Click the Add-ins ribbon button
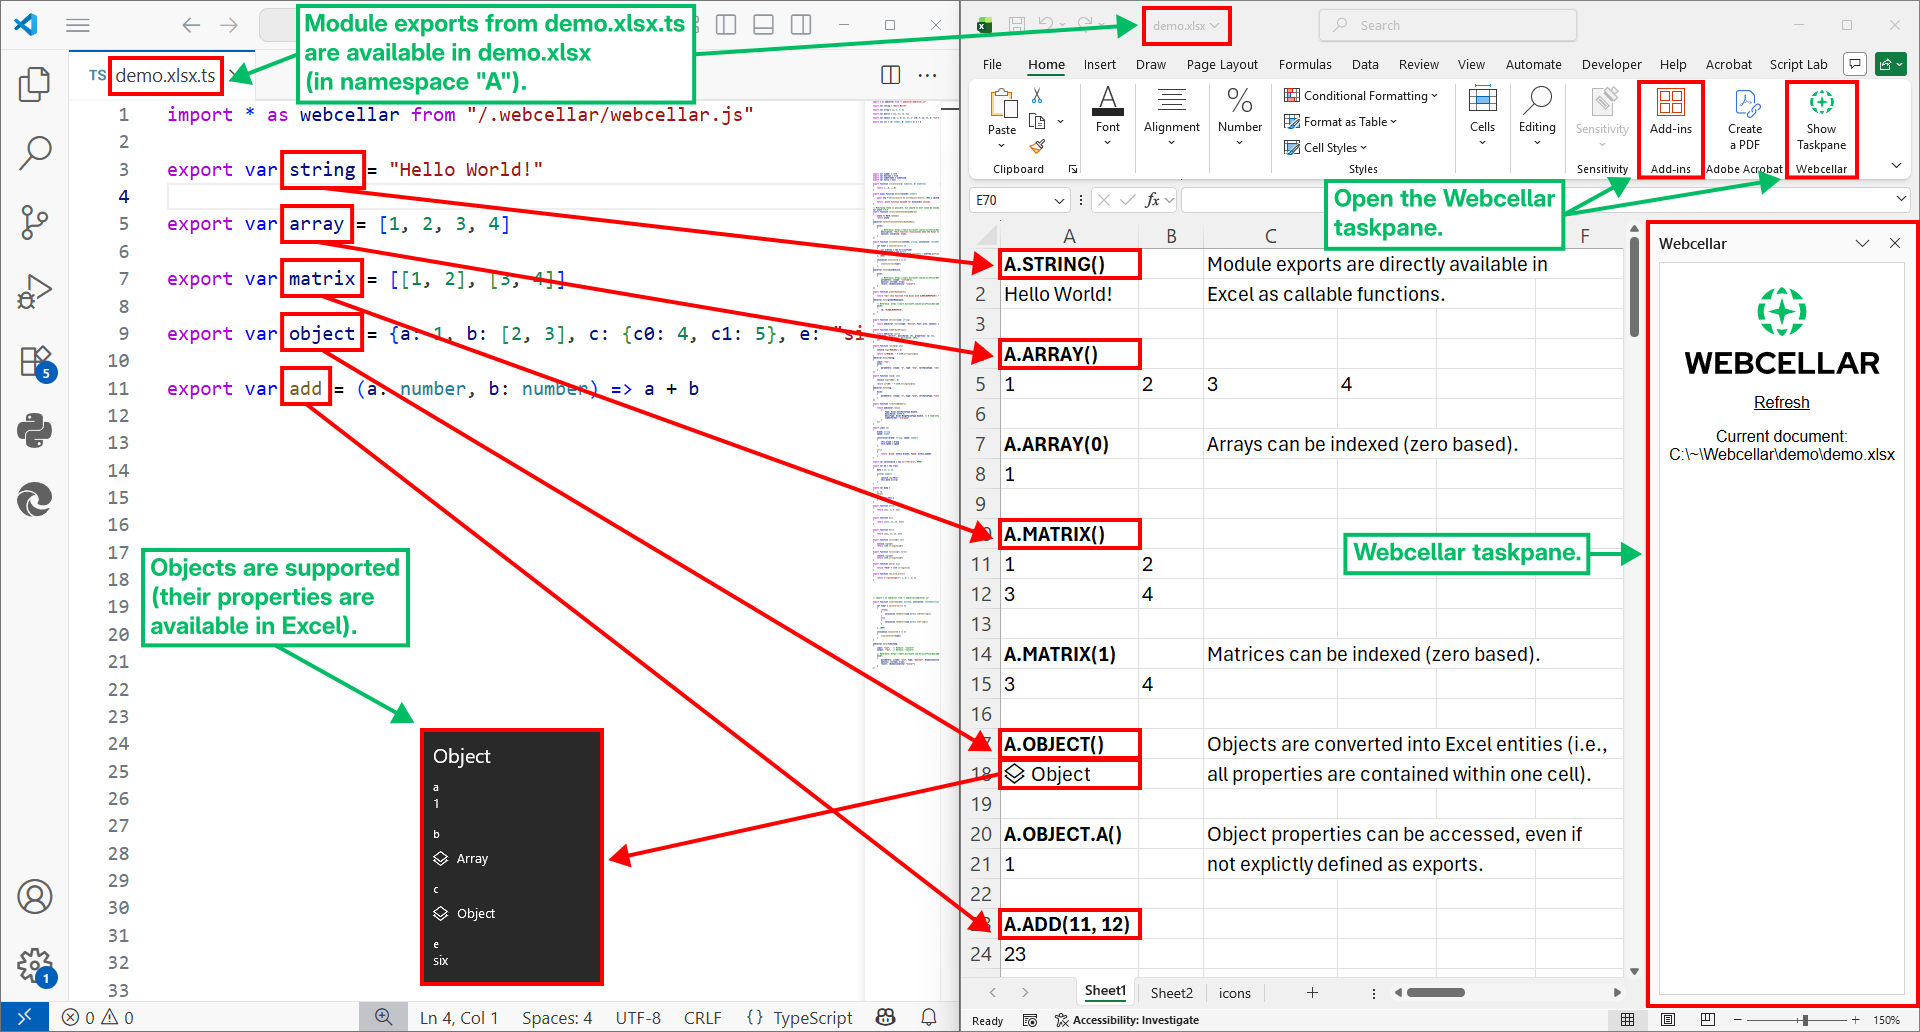This screenshot has width=1920, height=1032. 1671,112
